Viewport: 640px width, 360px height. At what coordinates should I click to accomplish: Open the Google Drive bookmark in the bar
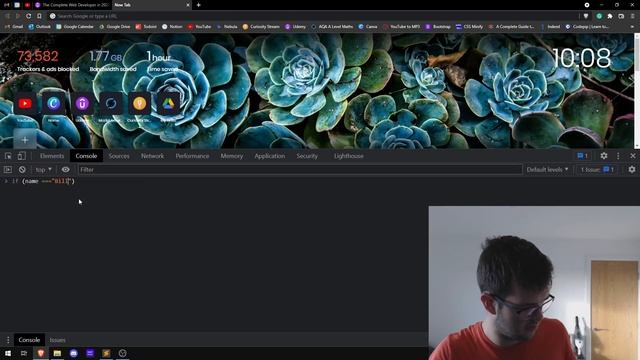[114, 27]
